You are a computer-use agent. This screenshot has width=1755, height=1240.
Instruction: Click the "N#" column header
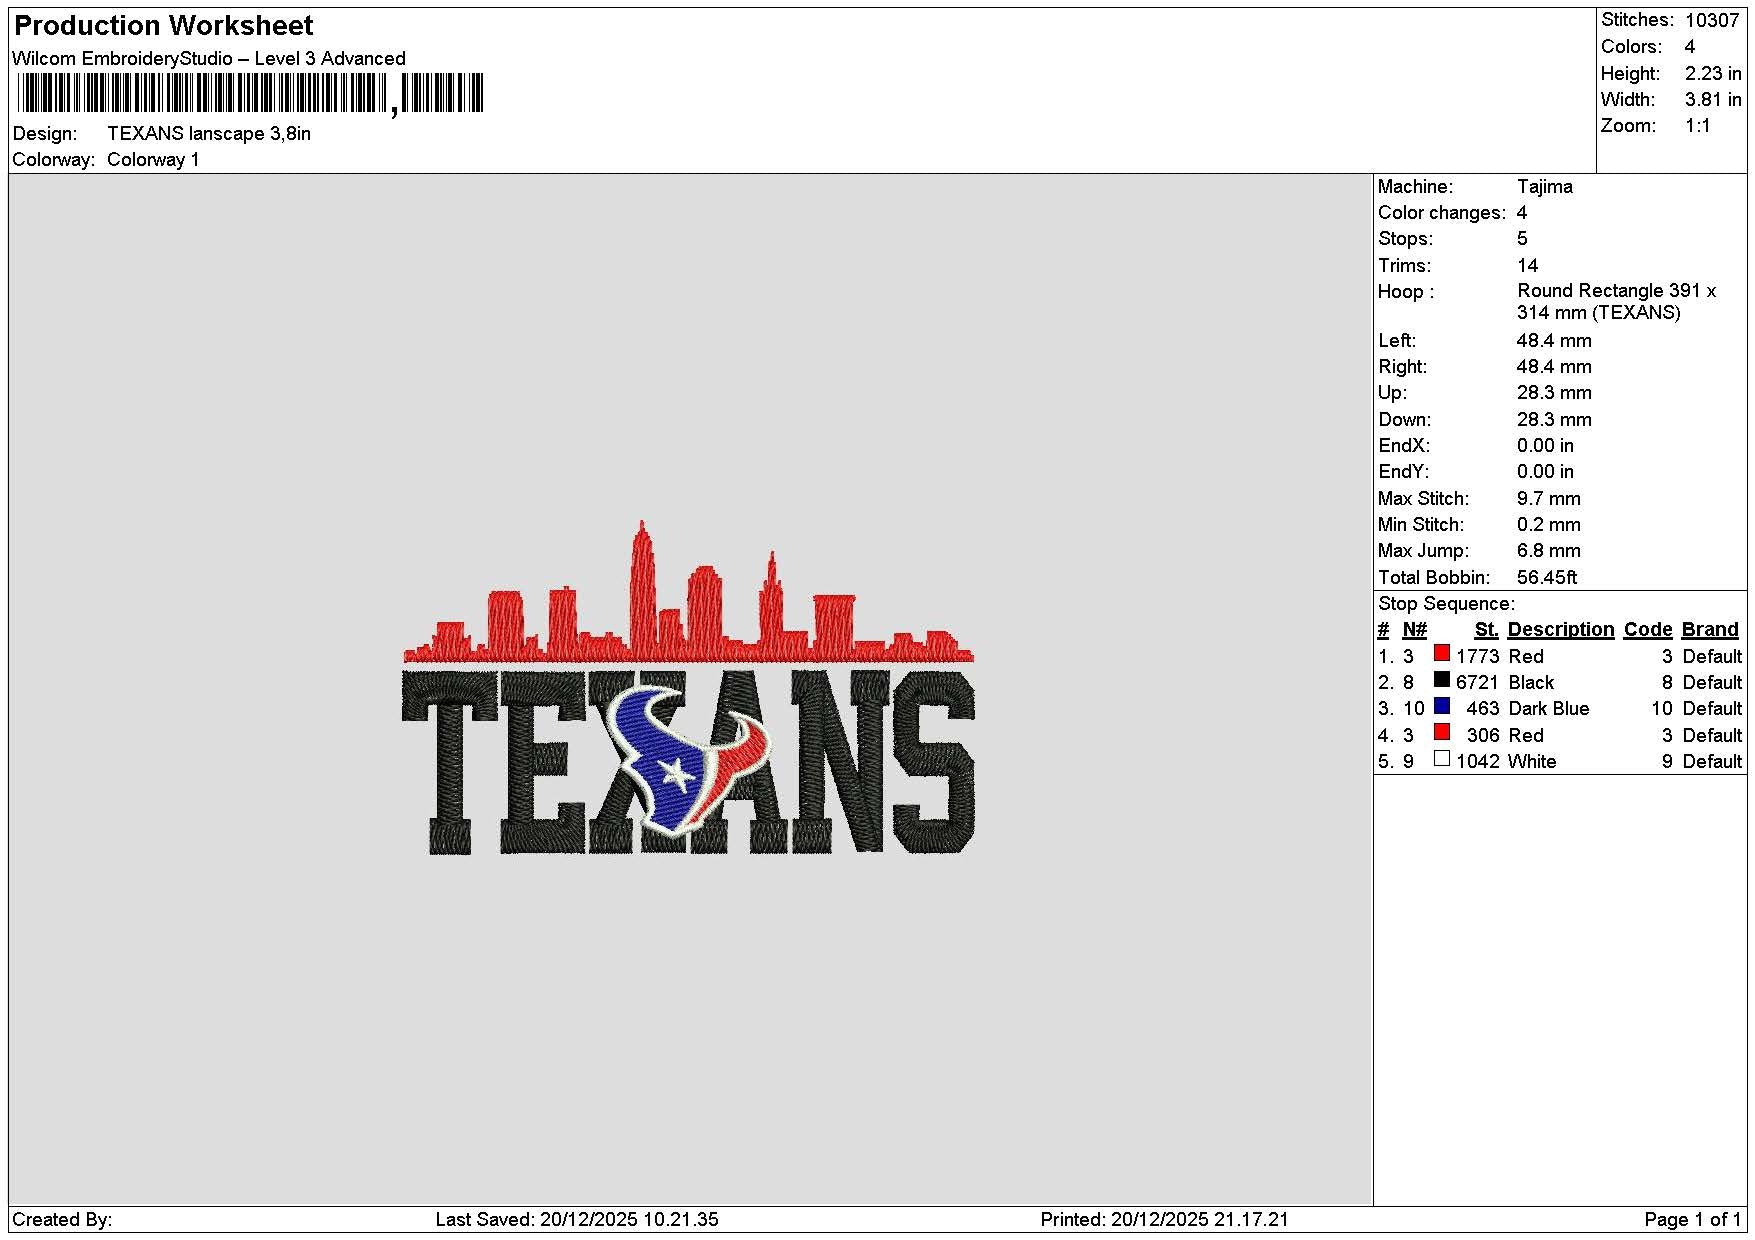pyautogui.click(x=1414, y=629)
